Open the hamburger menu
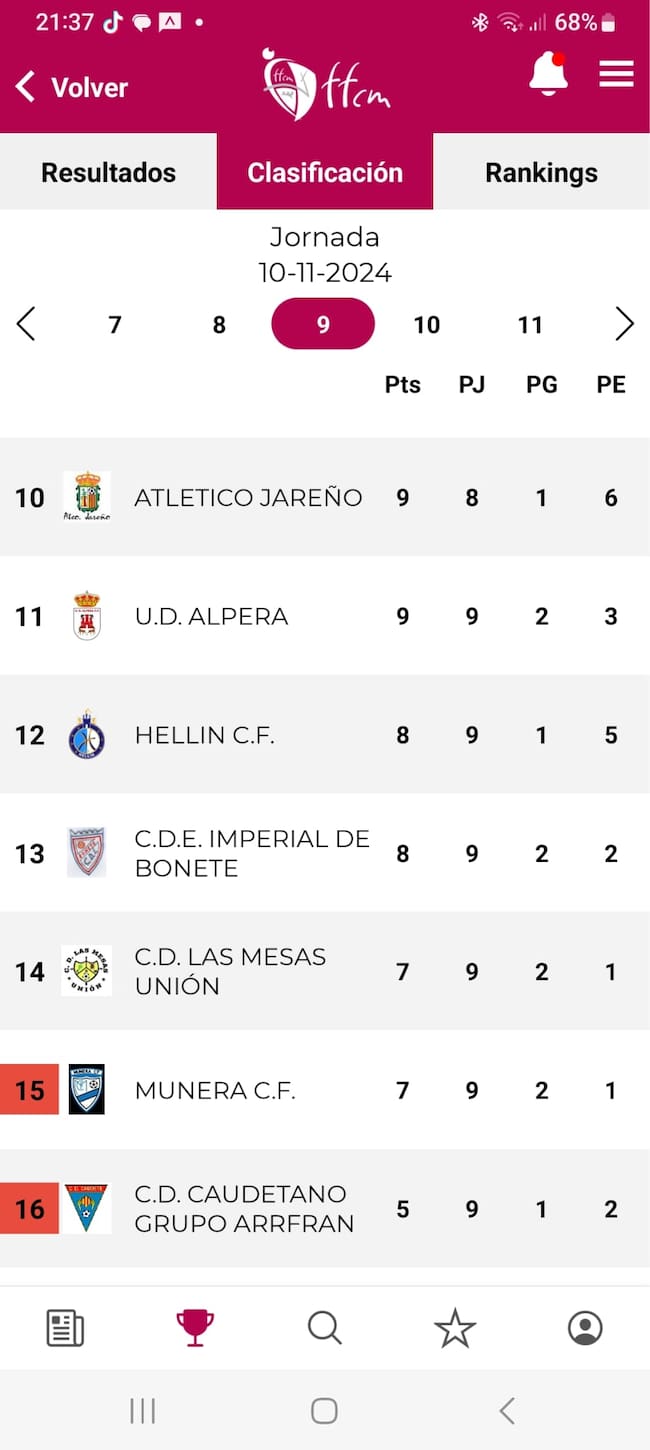Screen dimensions: 650x1450 tap(616, 75)
